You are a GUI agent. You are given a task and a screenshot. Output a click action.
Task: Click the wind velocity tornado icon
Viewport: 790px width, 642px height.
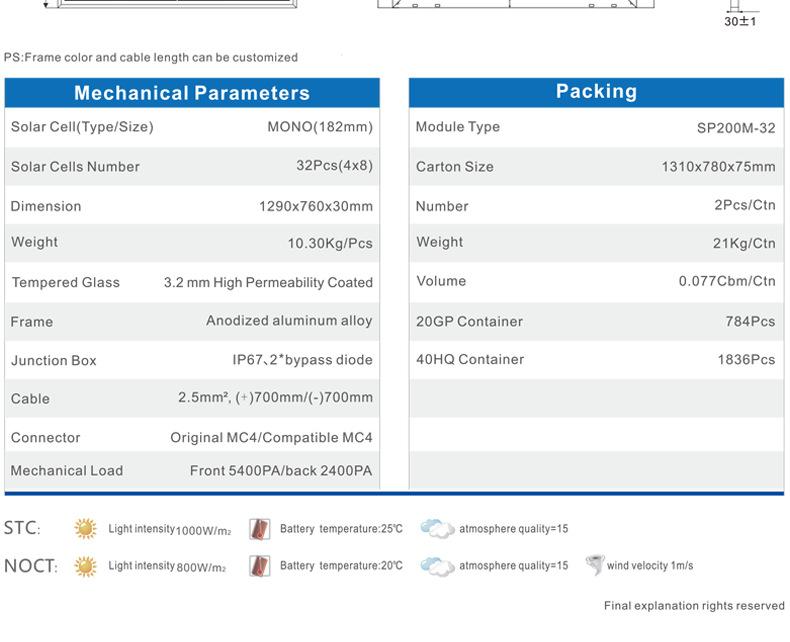[x=594, y=565]
